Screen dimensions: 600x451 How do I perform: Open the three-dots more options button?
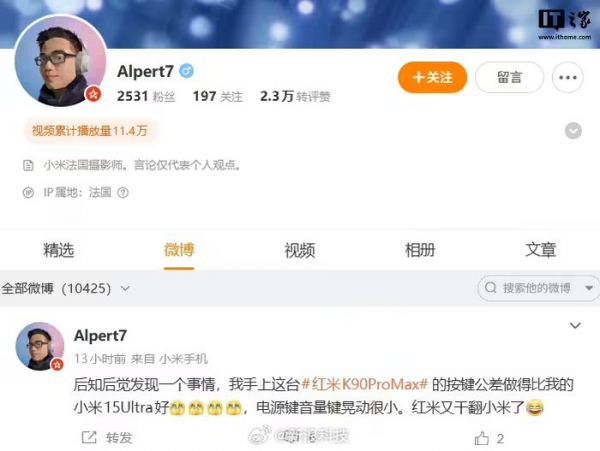pos(568,77)
